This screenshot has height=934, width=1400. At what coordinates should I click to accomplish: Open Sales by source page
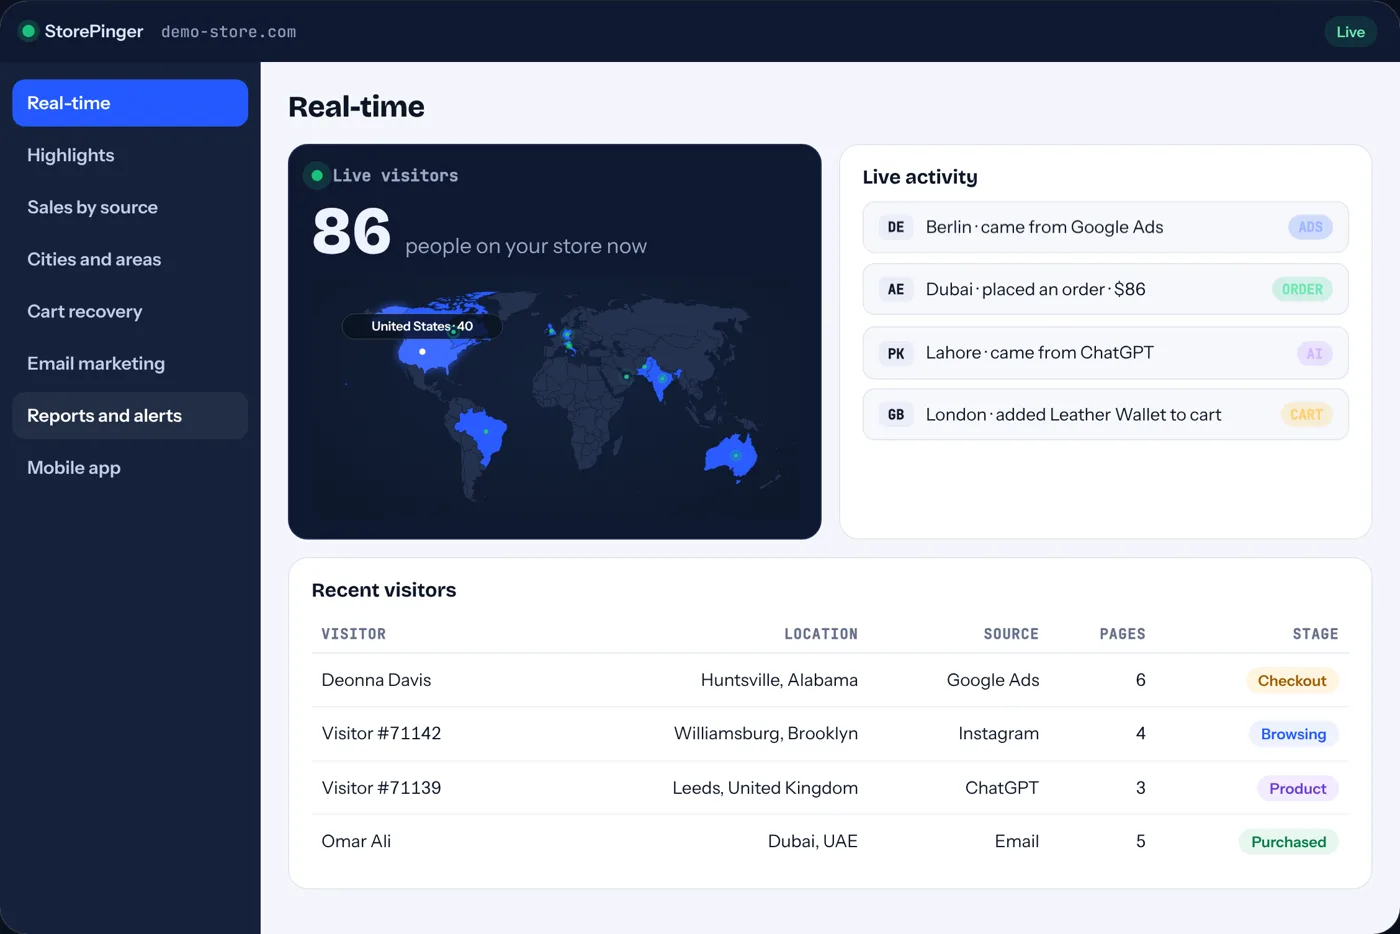[x=130, y=207]
